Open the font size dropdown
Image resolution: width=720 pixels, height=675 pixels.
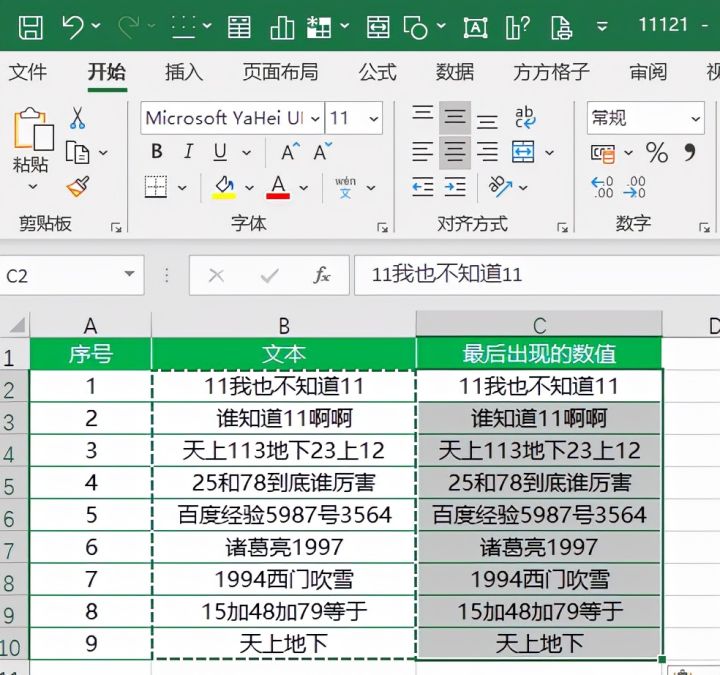pyautogui.click(x=373, y=118)
